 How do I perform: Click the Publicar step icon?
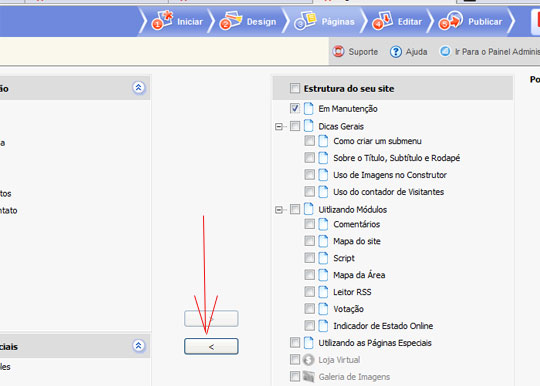point(450,20)
